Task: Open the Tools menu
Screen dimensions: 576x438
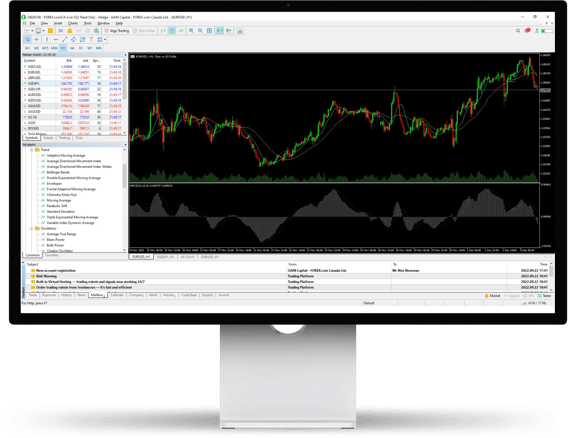Action: pos(87,23)
